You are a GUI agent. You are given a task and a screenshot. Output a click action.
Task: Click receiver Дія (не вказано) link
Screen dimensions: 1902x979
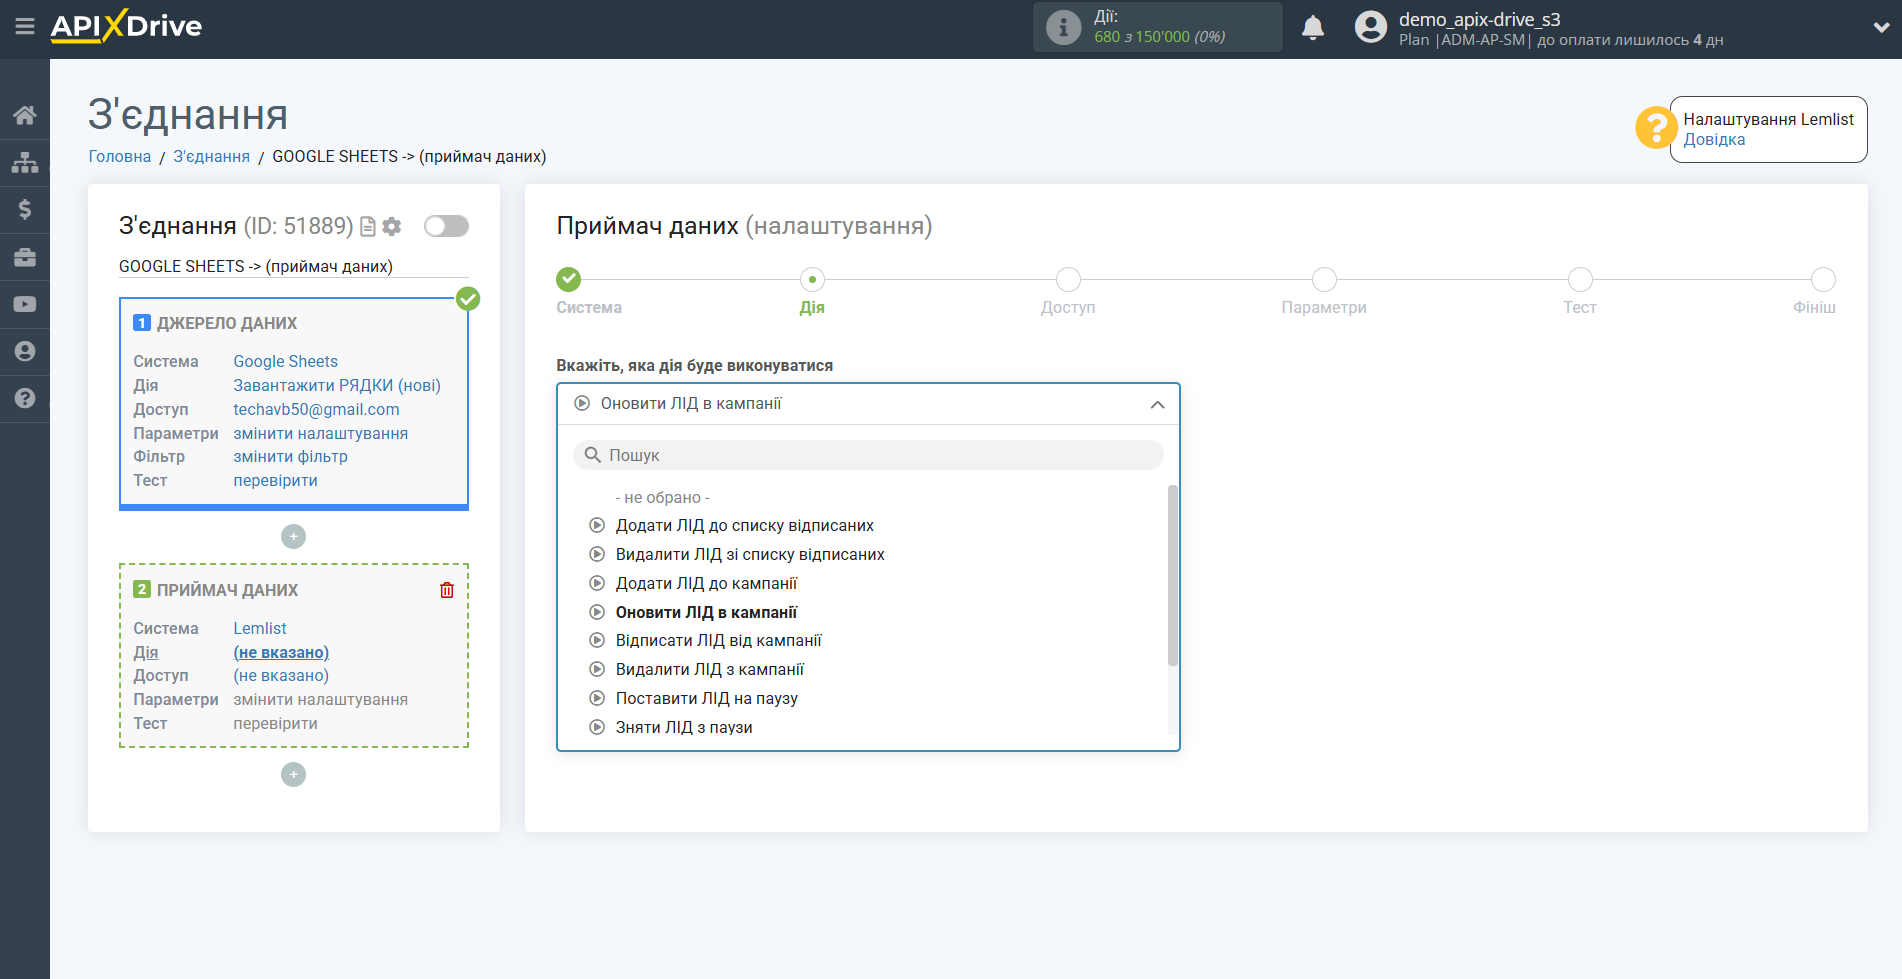coord(281,652)
